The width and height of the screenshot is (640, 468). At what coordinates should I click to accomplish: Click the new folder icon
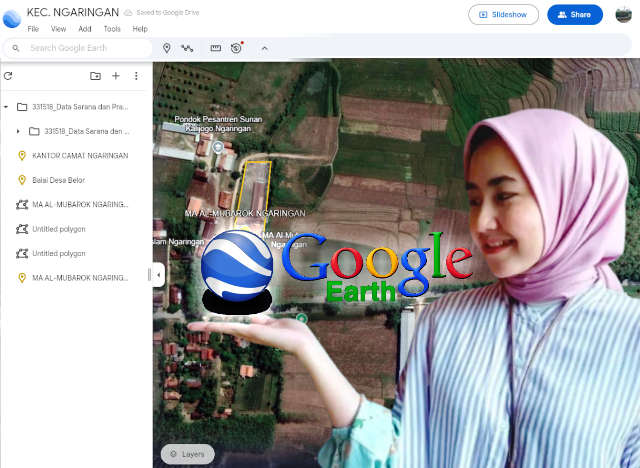click(x=95, y=76)
